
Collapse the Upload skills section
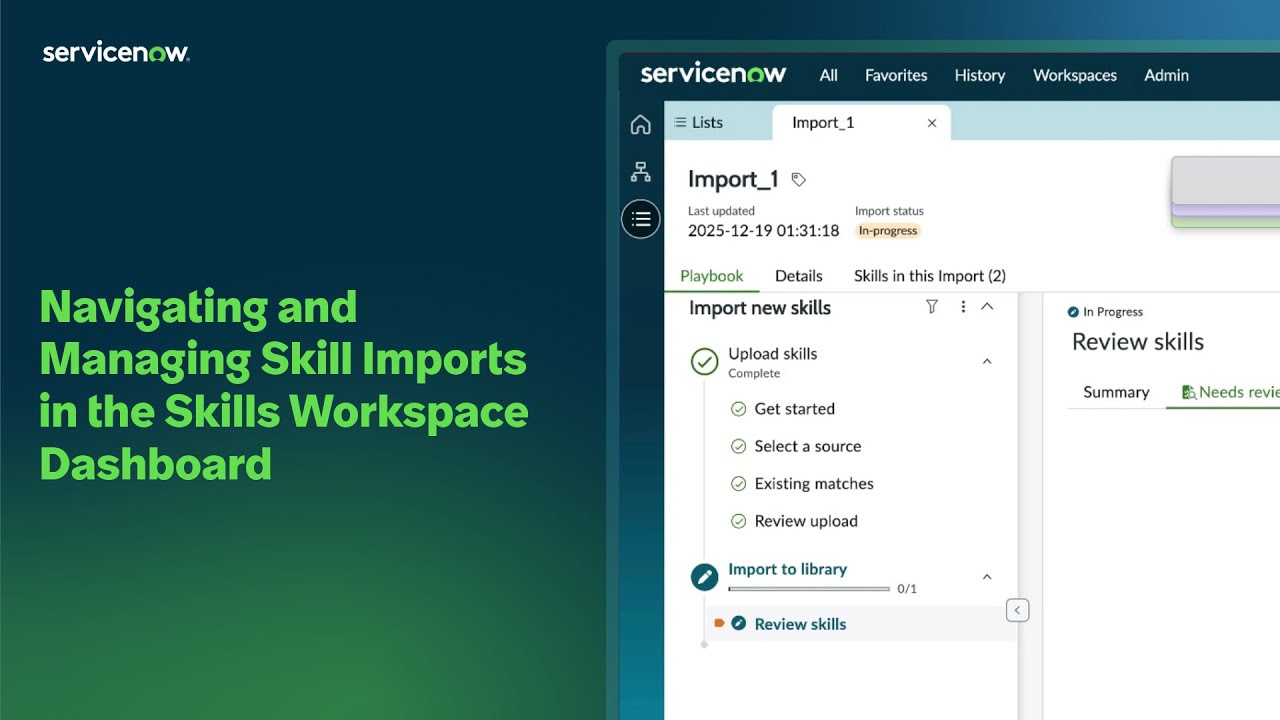tap(987, 361)
